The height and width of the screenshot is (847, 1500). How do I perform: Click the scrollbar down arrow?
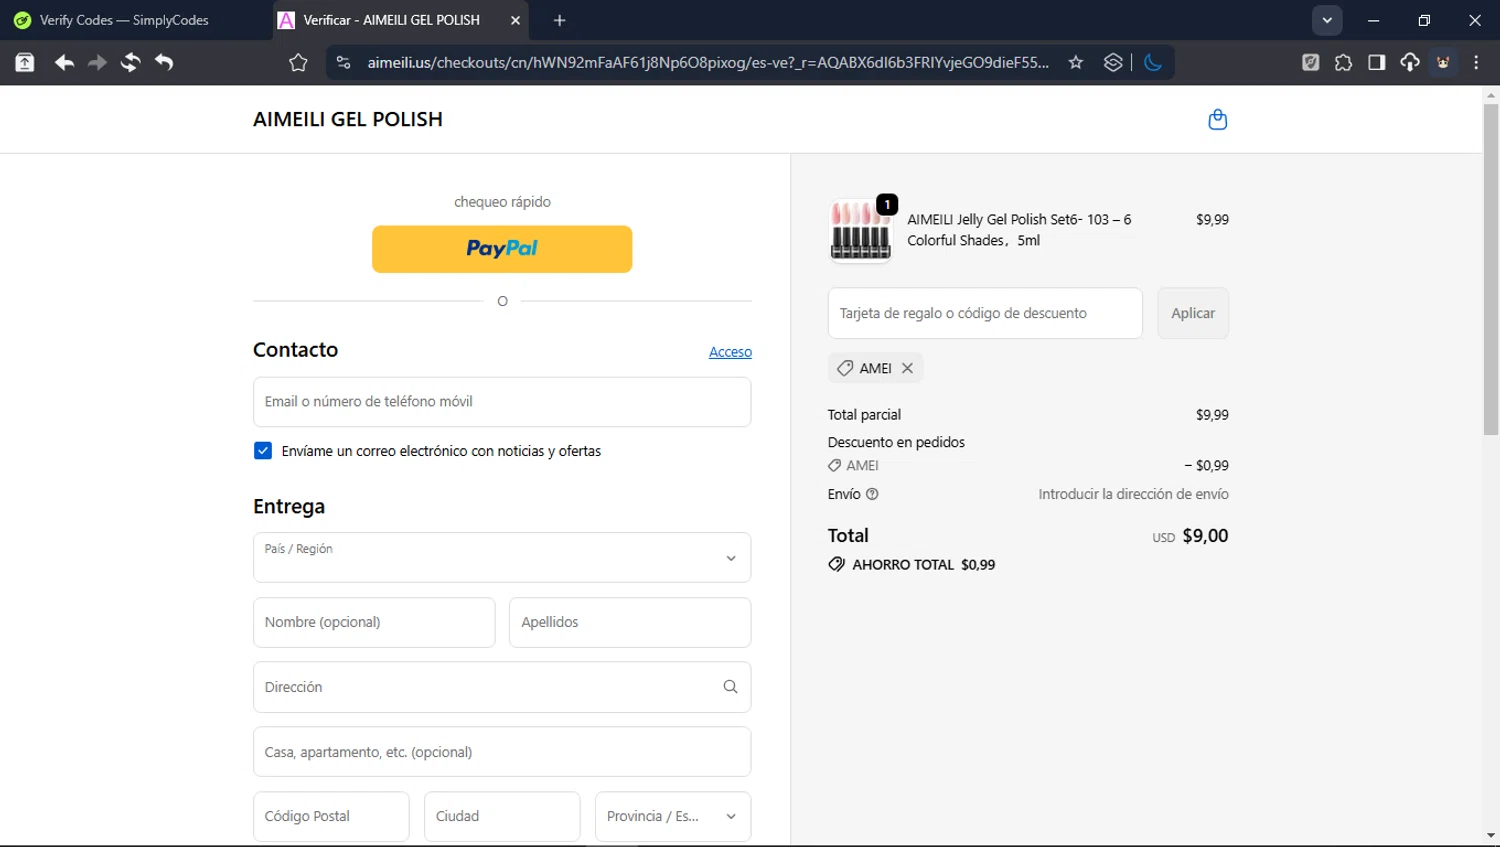tap(1491, 836)
